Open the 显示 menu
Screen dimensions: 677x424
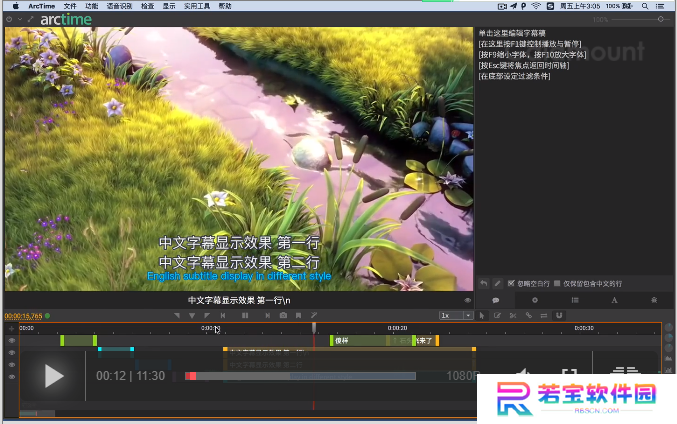(x=169, y=6)
